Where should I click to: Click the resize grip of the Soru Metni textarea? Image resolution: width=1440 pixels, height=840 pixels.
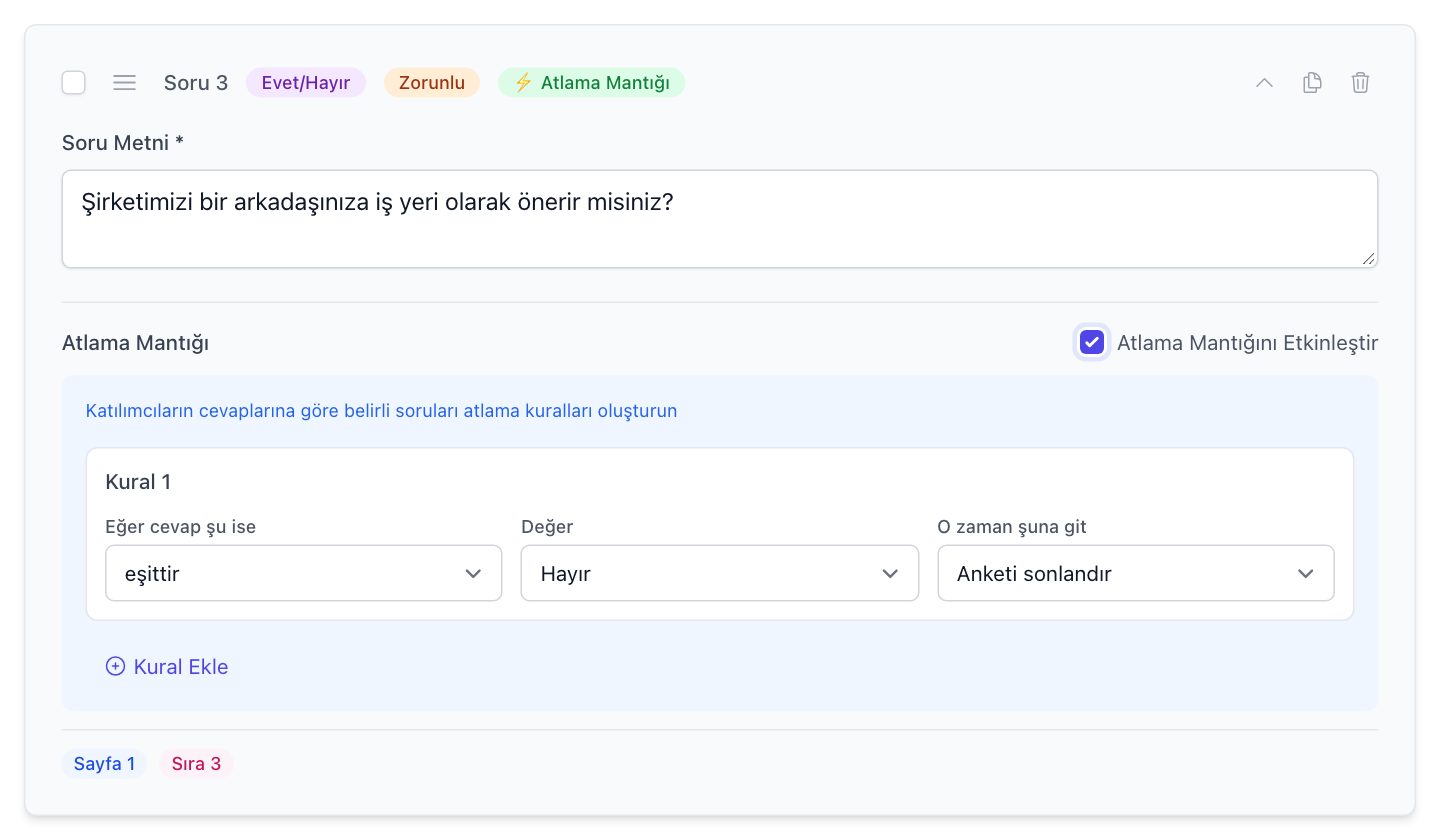pyautogui.click(x=1368, y=258)
